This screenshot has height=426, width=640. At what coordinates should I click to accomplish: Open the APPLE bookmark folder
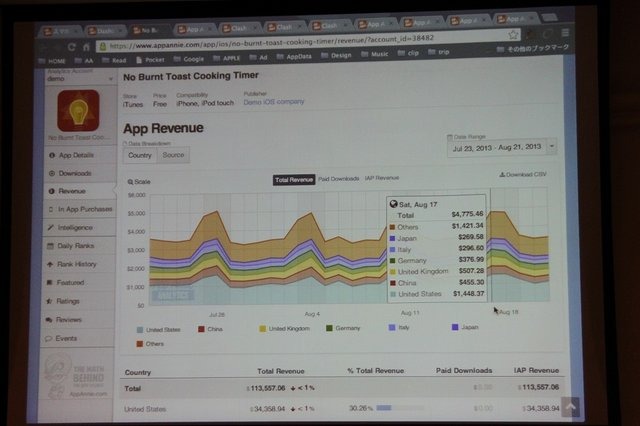[227, 58]
